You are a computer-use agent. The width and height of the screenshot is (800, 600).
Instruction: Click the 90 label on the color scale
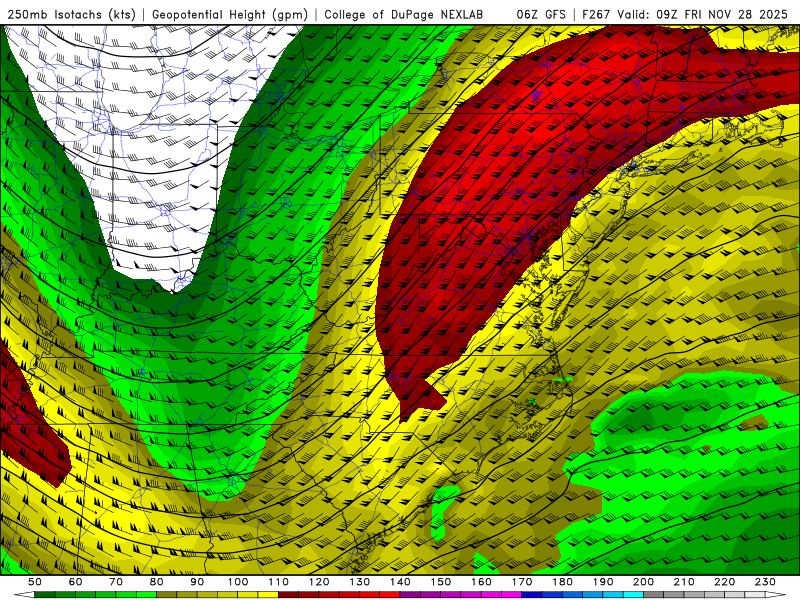[197, 582]
